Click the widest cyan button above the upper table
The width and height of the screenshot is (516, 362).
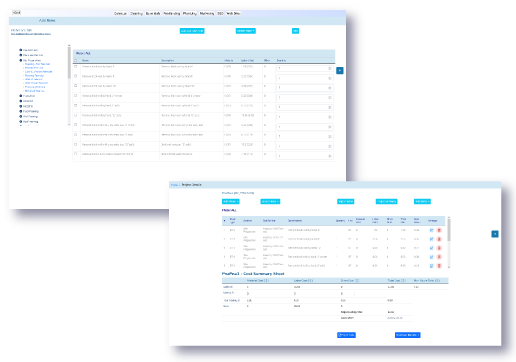coord(192,31)
